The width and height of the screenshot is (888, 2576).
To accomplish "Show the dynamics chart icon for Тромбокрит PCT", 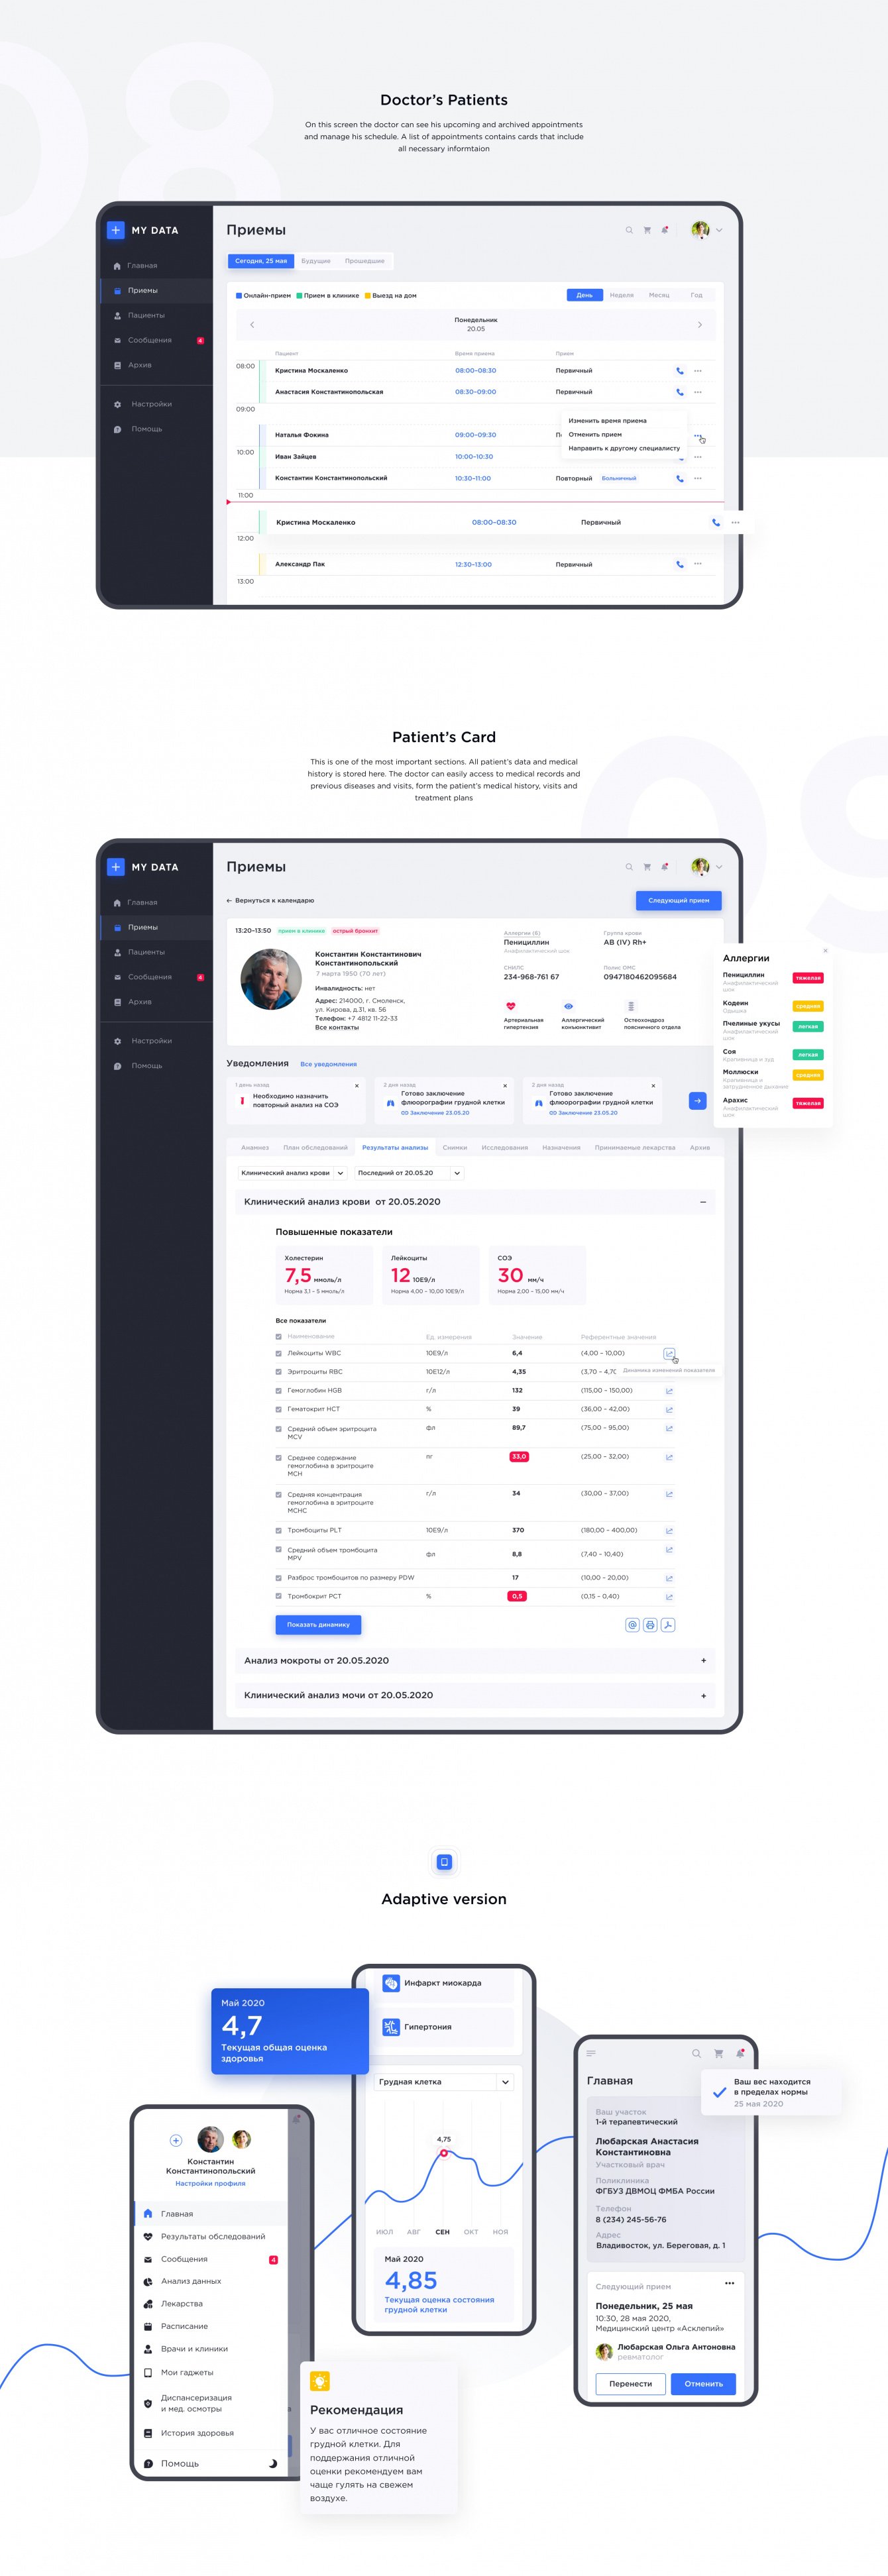I will [669, 1597].
